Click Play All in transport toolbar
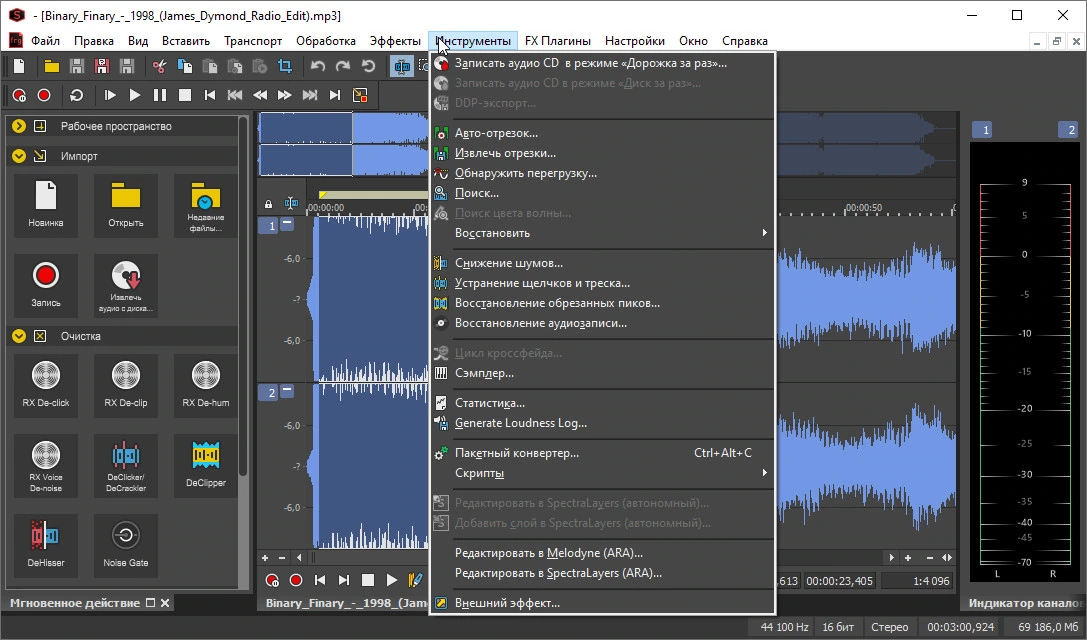 point(110,95)
